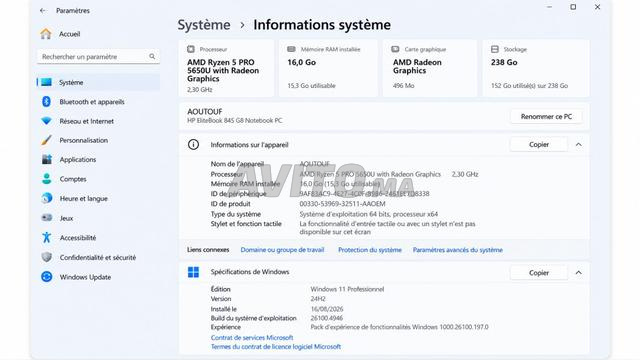Click the Windows logo beside Spécifications de Windows
Image resolution: width=640 pixels, height=360 pixels.
(x=193, y=272)
